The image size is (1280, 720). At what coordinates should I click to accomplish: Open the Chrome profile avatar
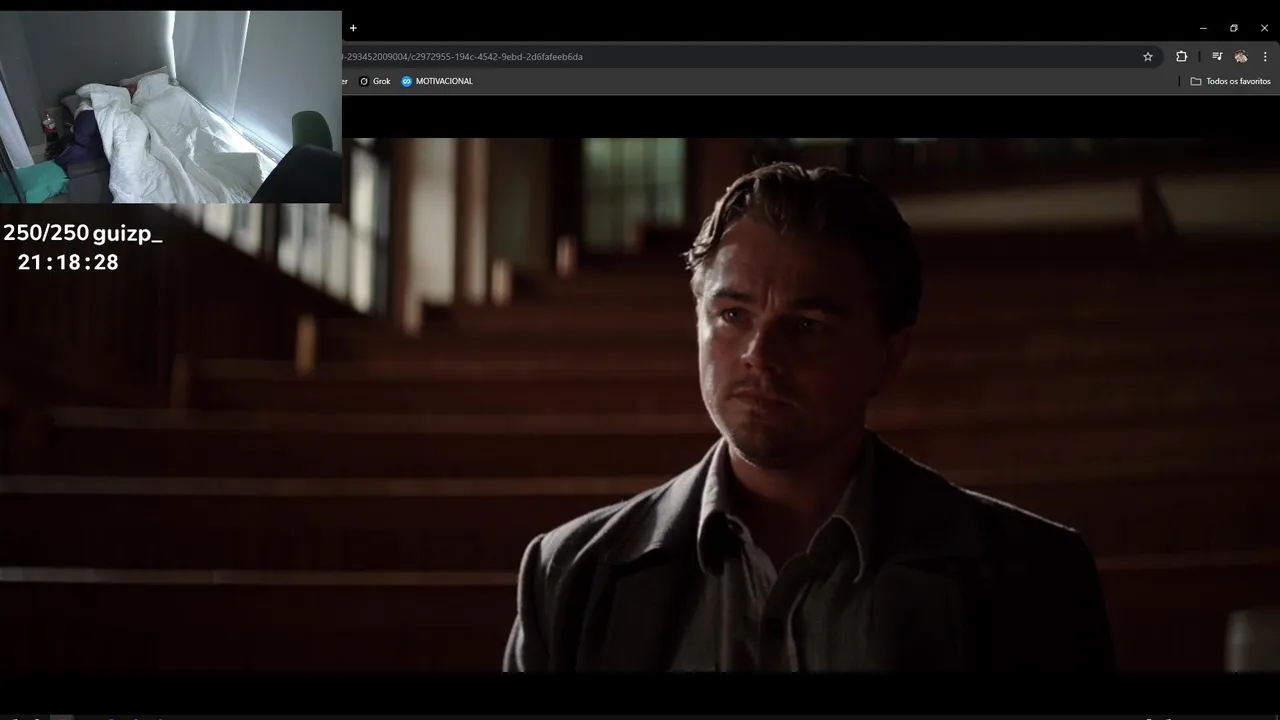coord(1241,57)
